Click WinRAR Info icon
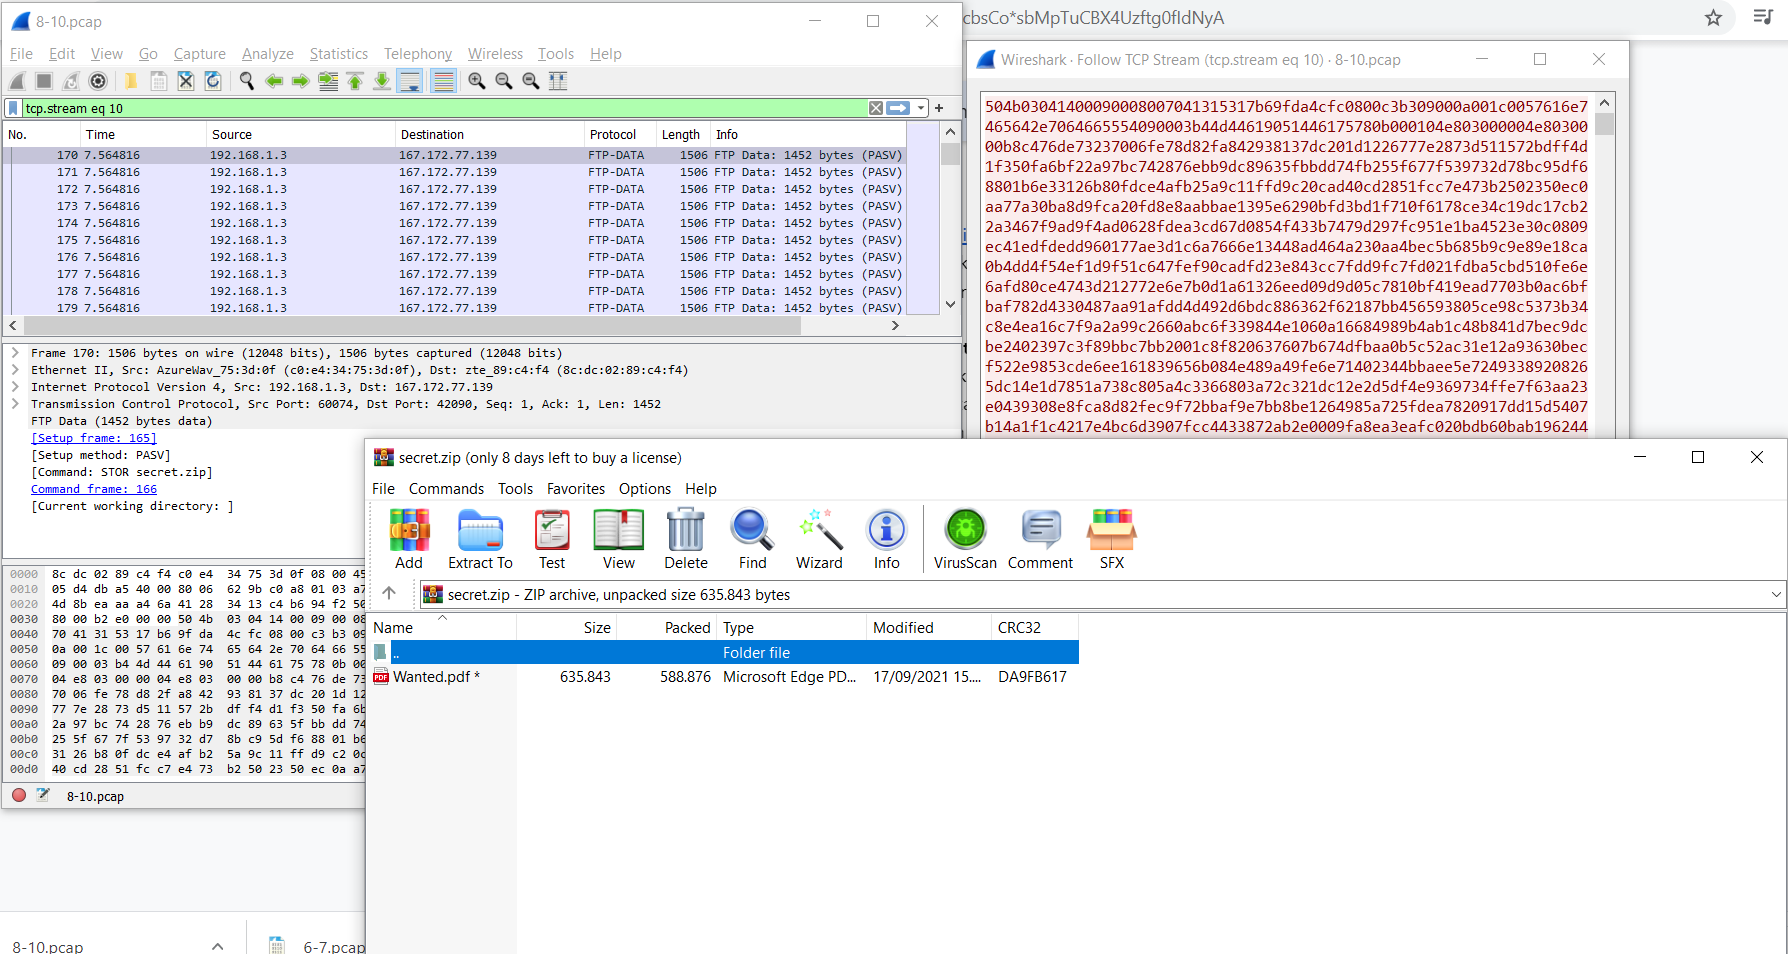This screenshot has width=1788, height=954. 887,539
